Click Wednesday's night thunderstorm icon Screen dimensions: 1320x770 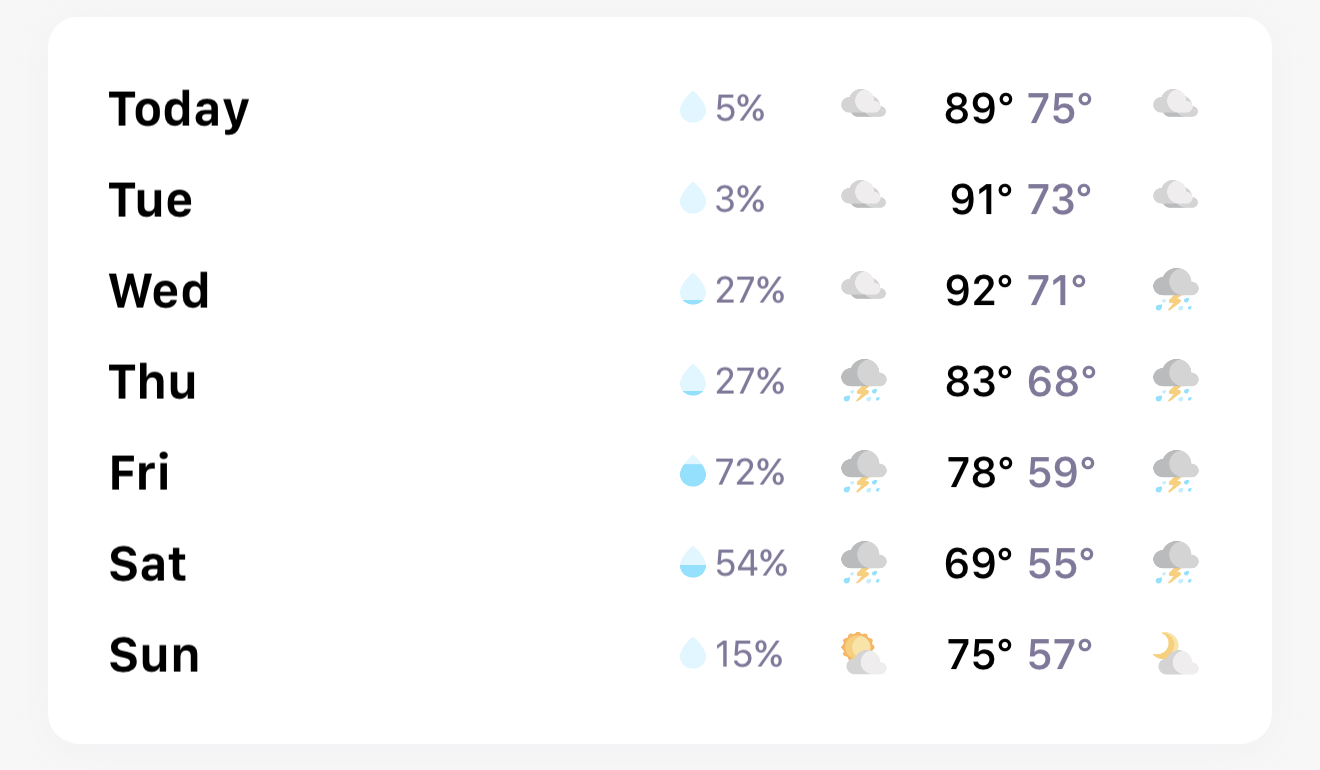(1175, 290)
